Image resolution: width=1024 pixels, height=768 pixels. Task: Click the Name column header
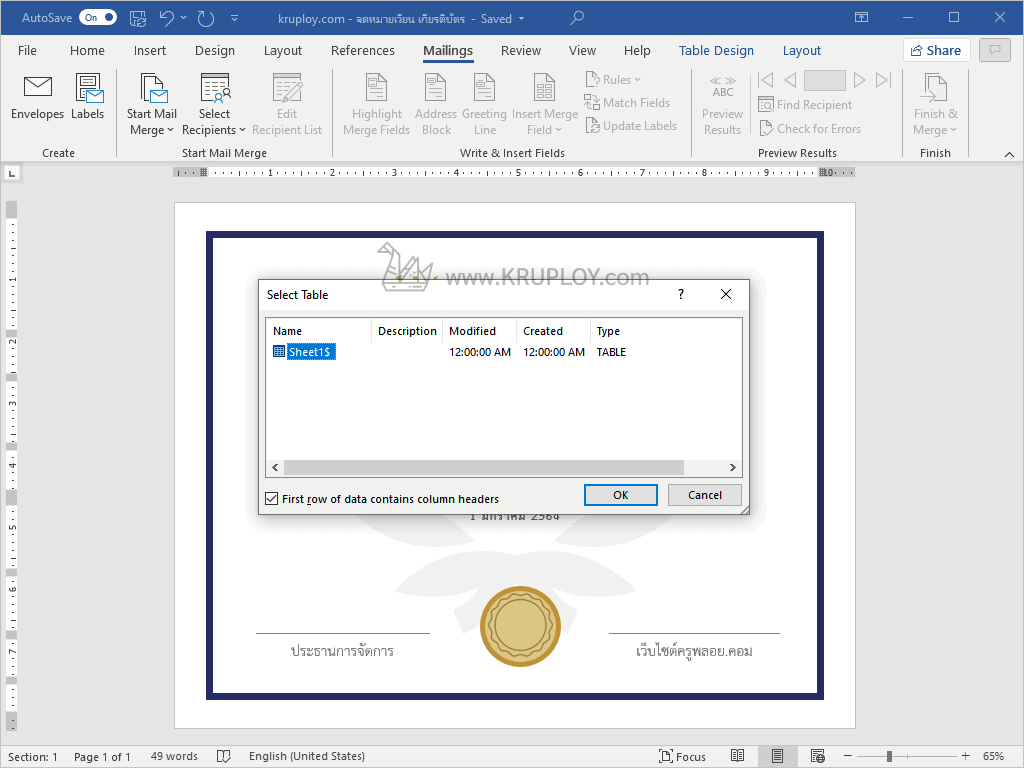(x=319, y=331)
